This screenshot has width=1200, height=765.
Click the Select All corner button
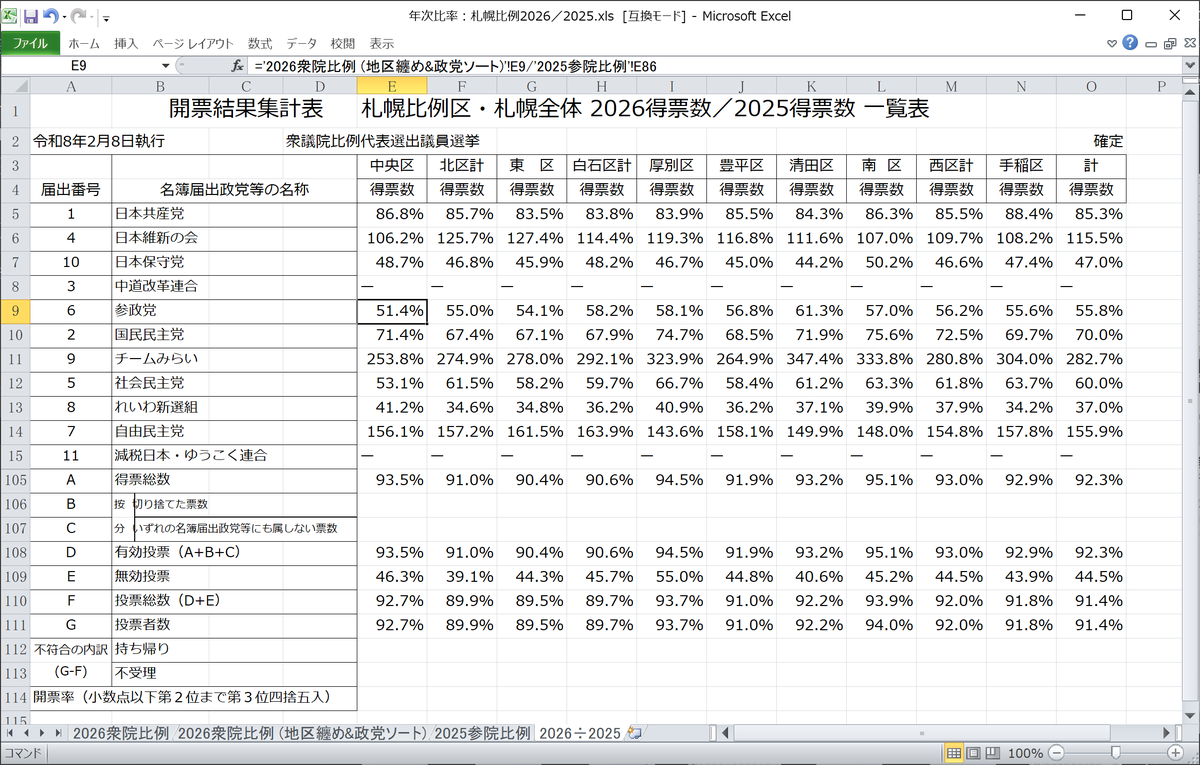(15, 86)
